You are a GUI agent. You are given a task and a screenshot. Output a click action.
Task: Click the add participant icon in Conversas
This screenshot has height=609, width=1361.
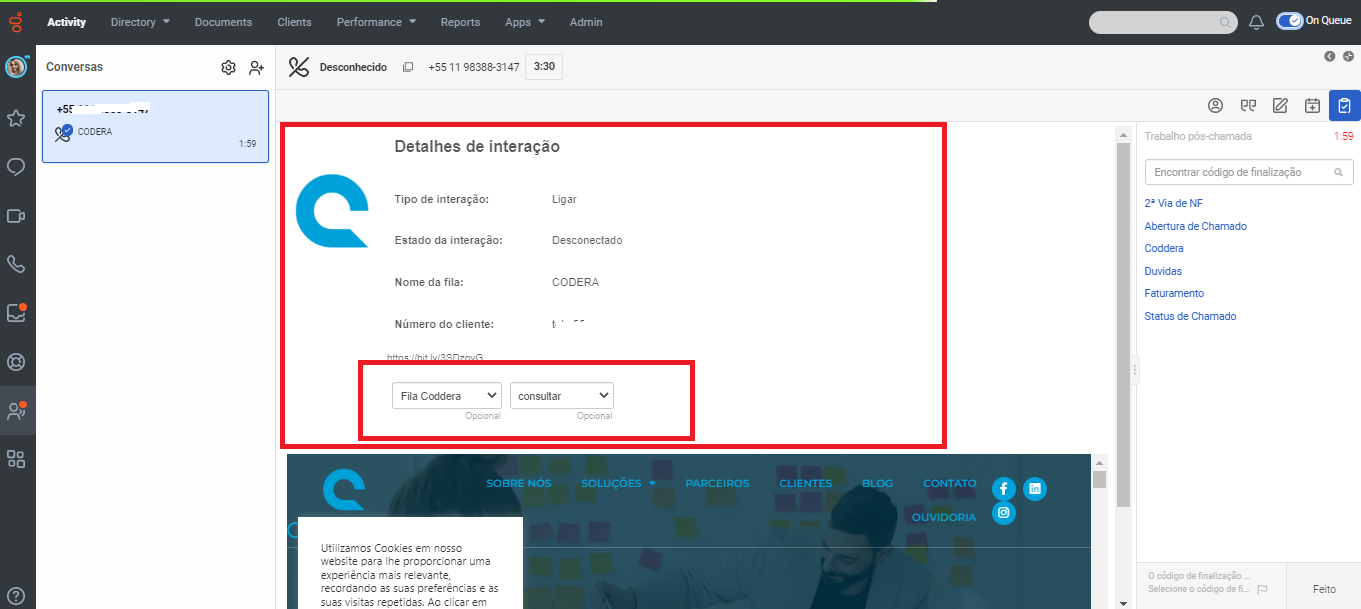coord(257,67)
